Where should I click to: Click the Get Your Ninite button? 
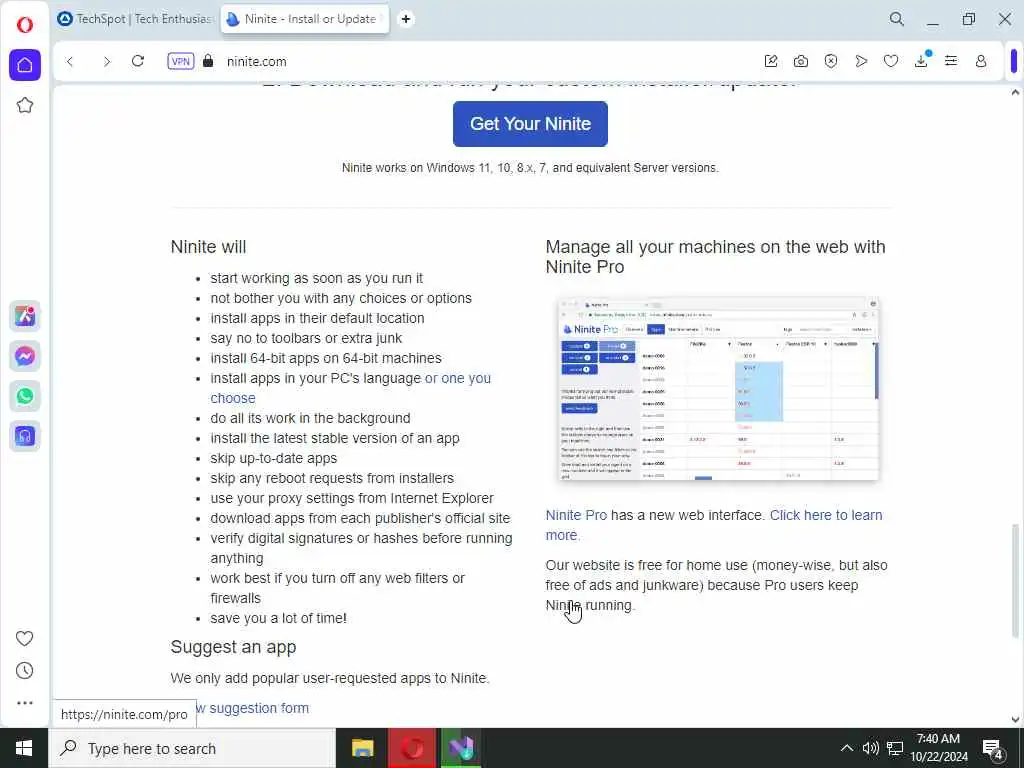(x=530, y=123)
